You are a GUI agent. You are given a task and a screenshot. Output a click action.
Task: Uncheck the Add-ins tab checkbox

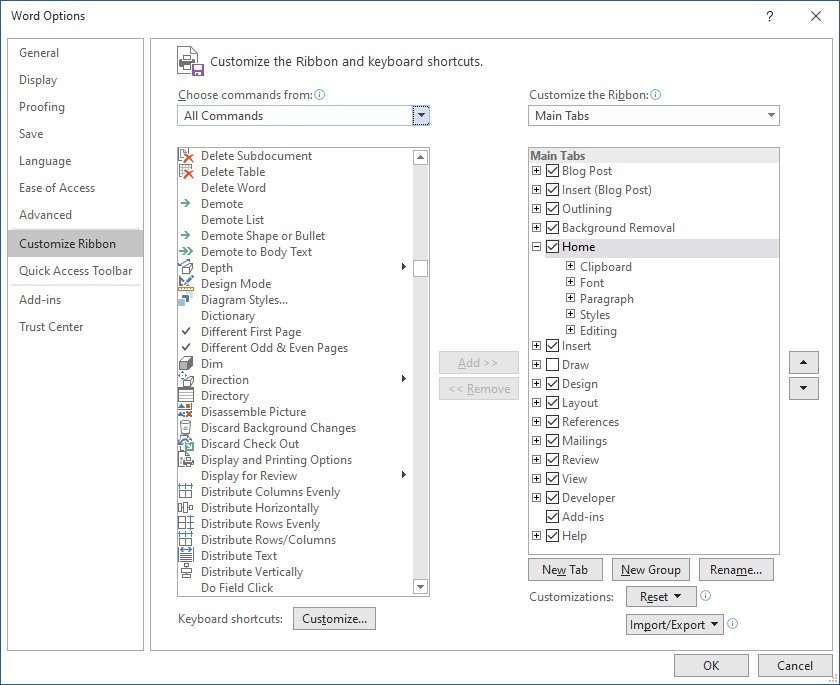click(552, 517)
